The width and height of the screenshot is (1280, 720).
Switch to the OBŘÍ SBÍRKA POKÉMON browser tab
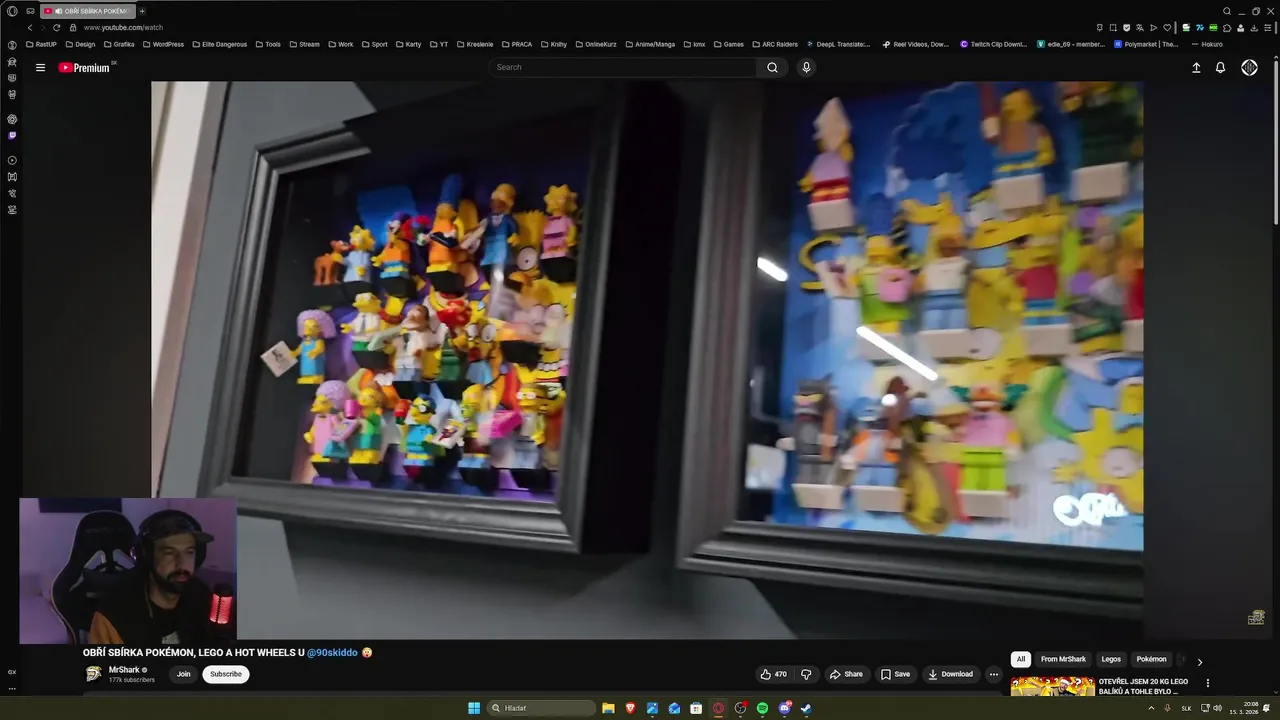[86, 11]
